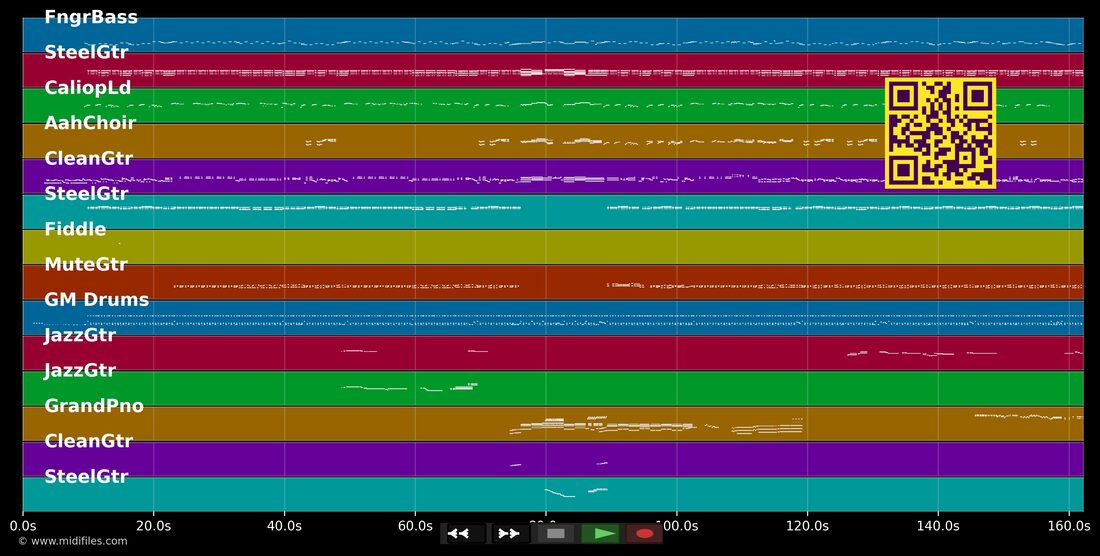Click the 20.0s time axis label

click(x=154, y=525)
